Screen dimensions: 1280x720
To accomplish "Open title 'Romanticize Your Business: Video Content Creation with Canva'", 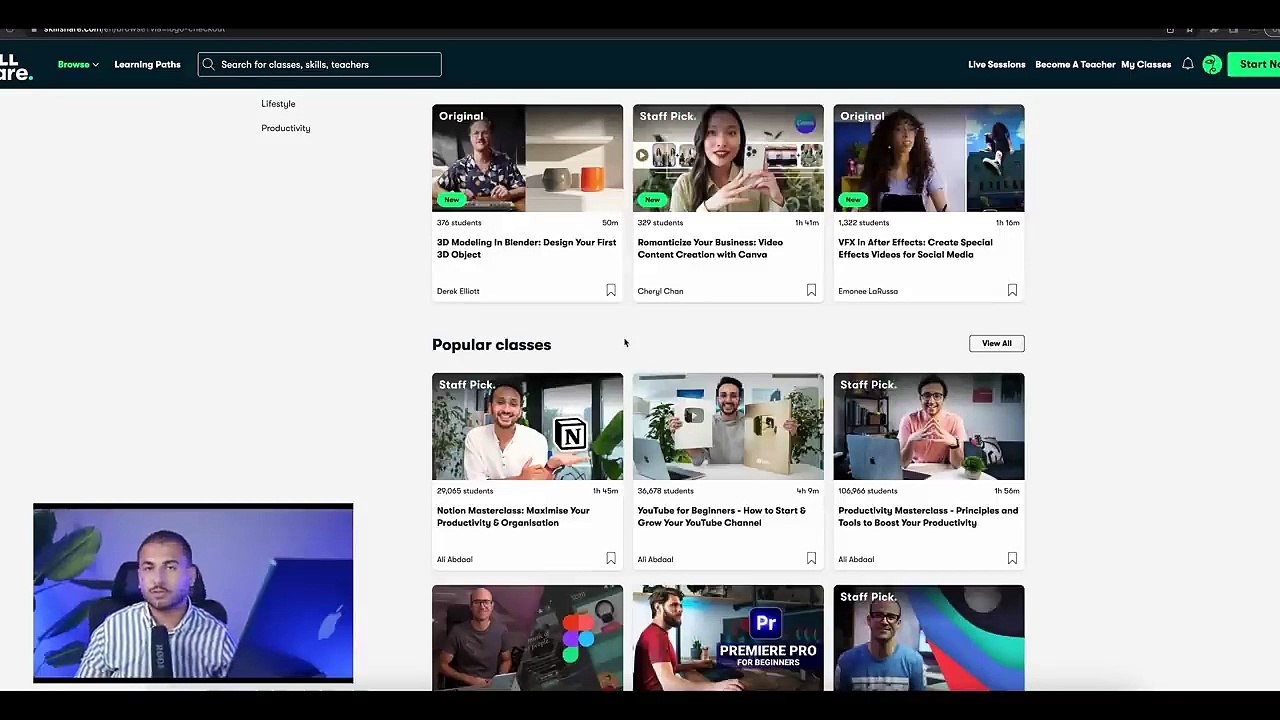I will (710, 248).
